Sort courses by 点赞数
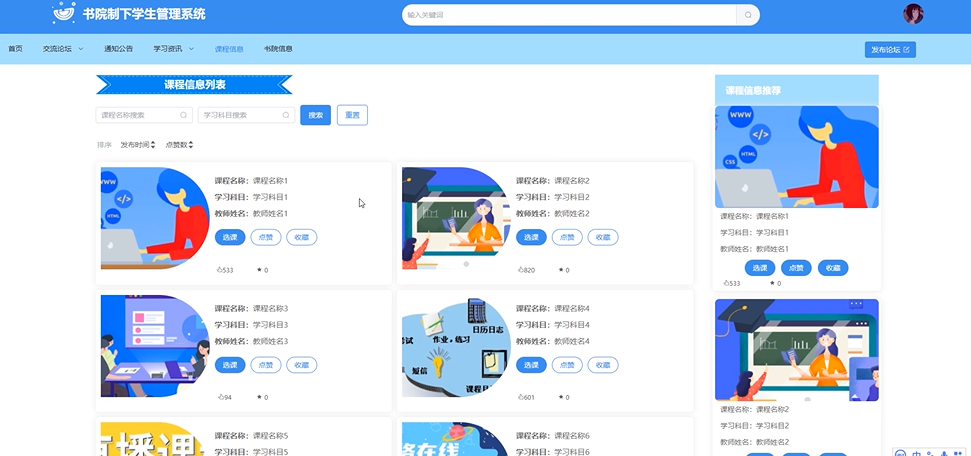This screenshot has height=456, width=971. [x=179, y=145]
